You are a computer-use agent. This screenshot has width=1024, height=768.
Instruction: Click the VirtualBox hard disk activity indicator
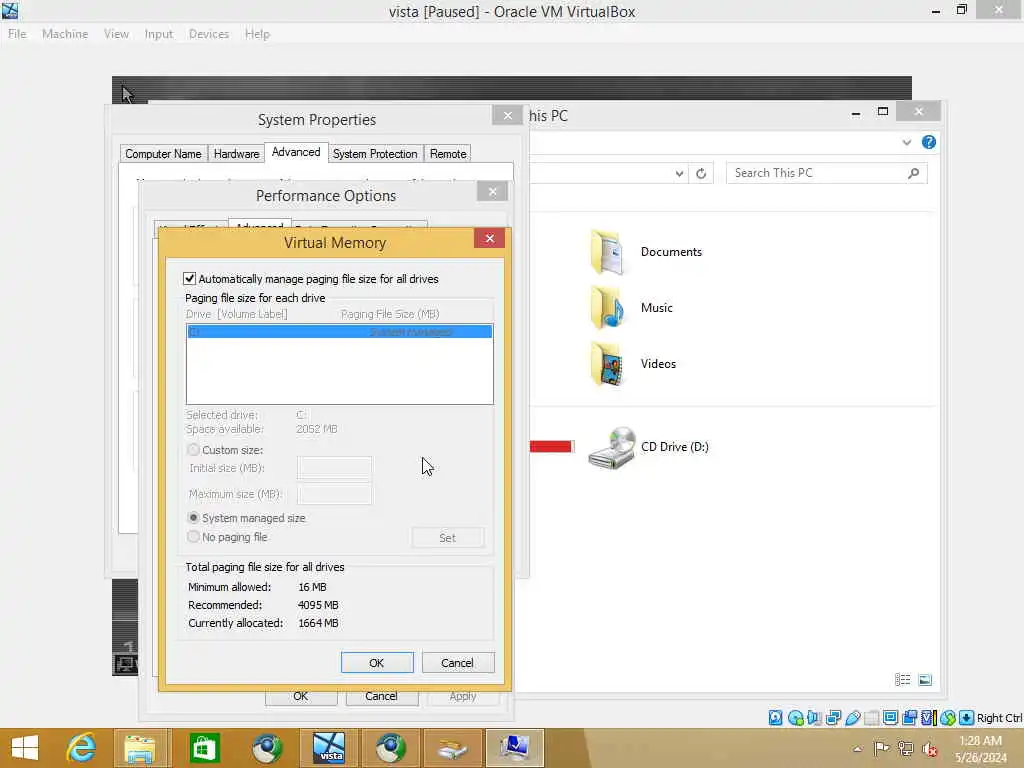(x=775, y=718)
